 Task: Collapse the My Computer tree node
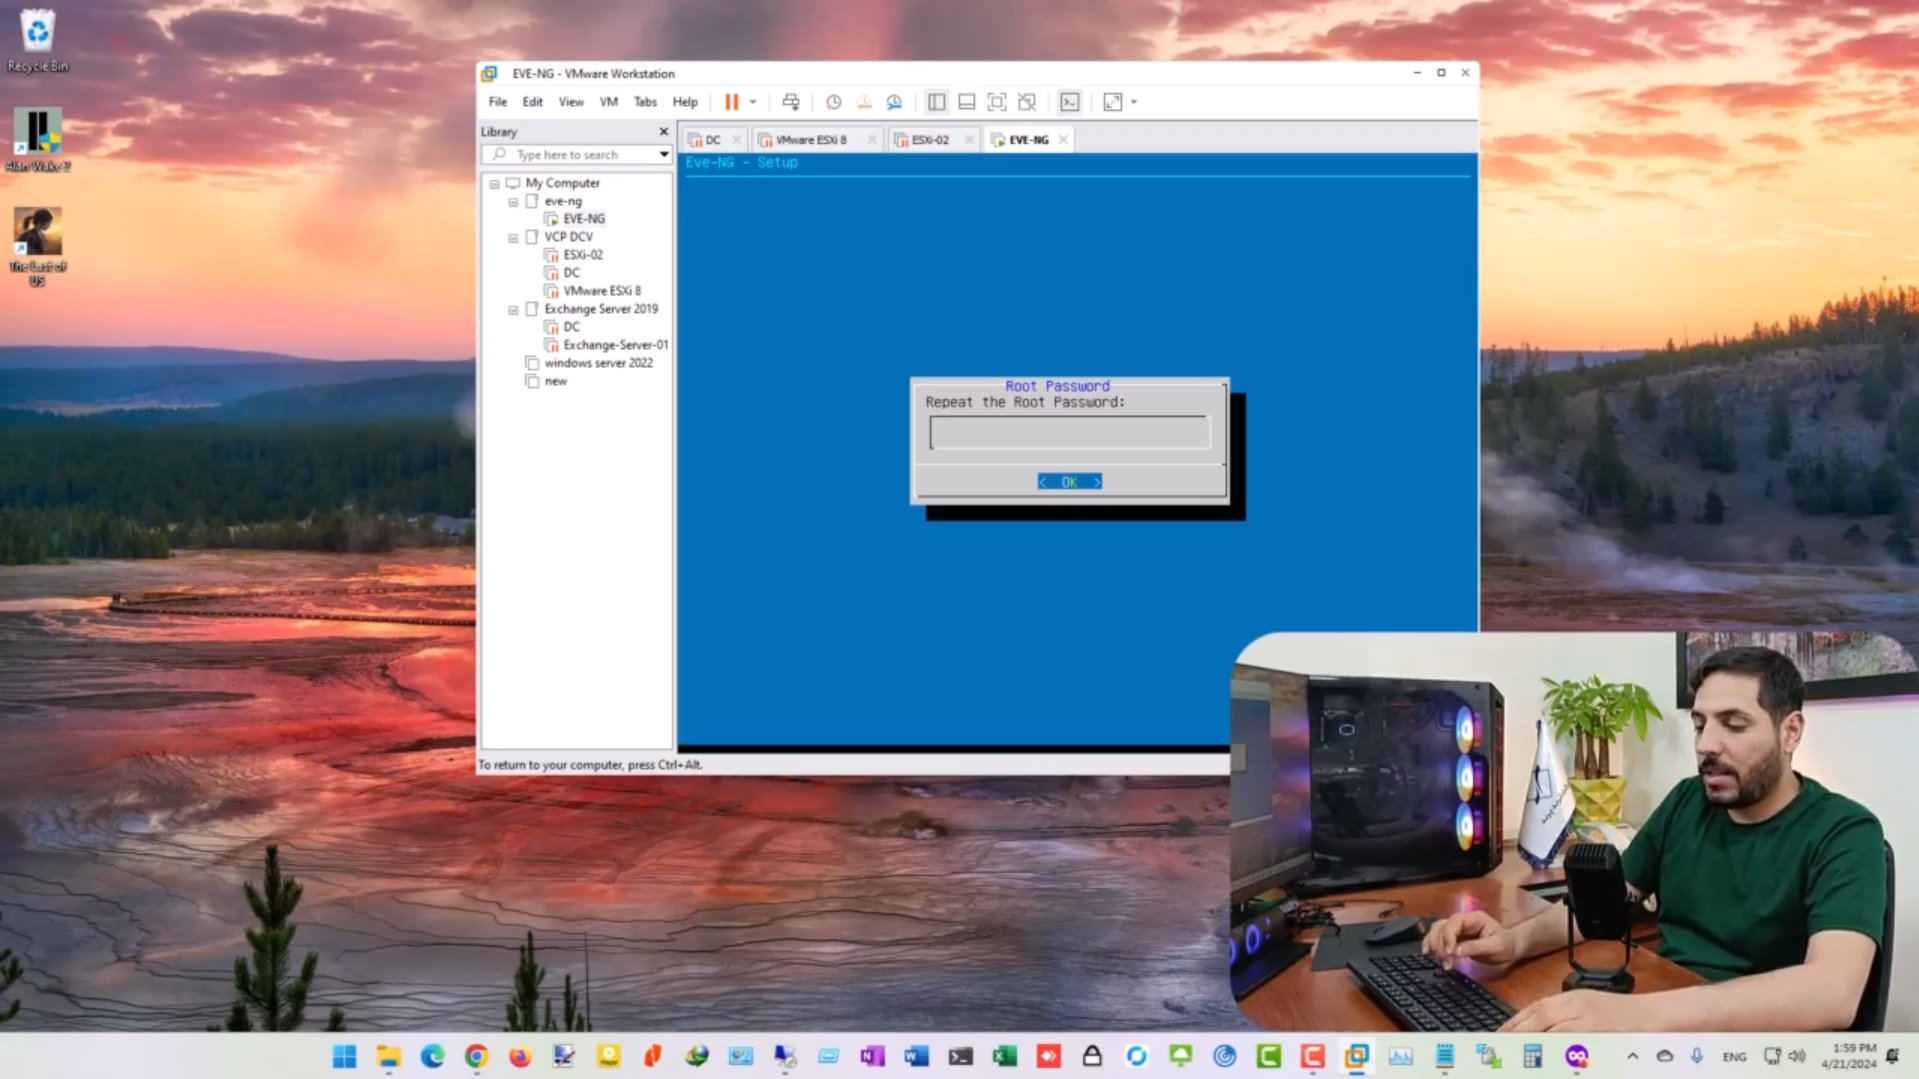point(494,184)
